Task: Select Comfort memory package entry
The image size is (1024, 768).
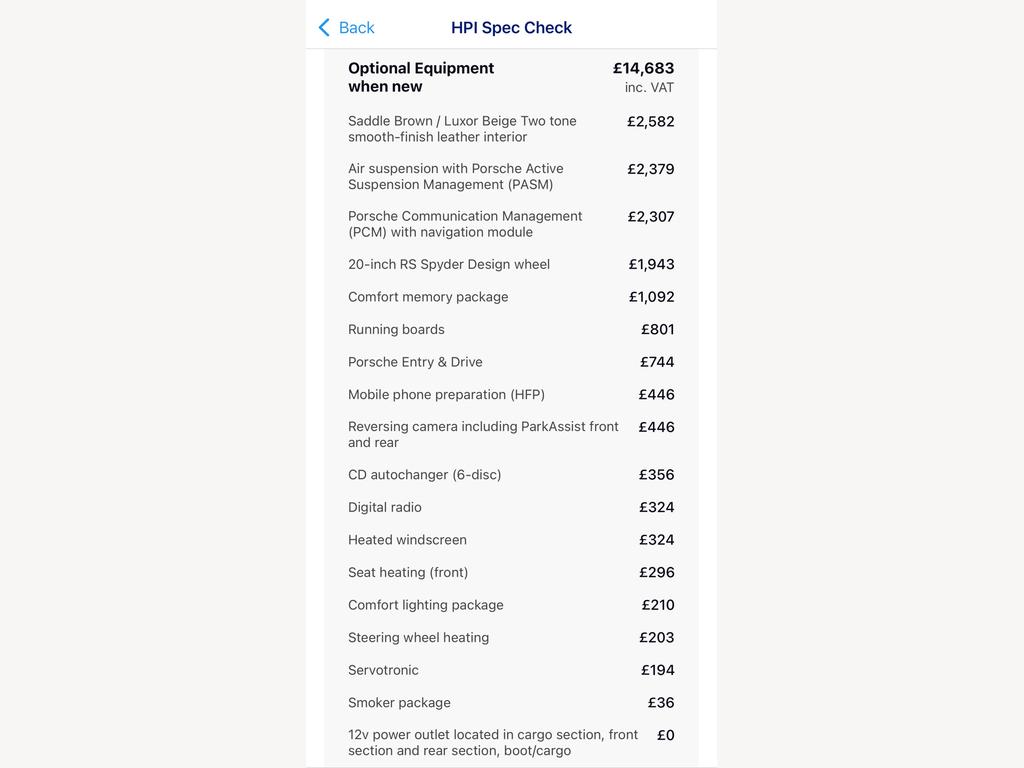Action: pos(511,296)
